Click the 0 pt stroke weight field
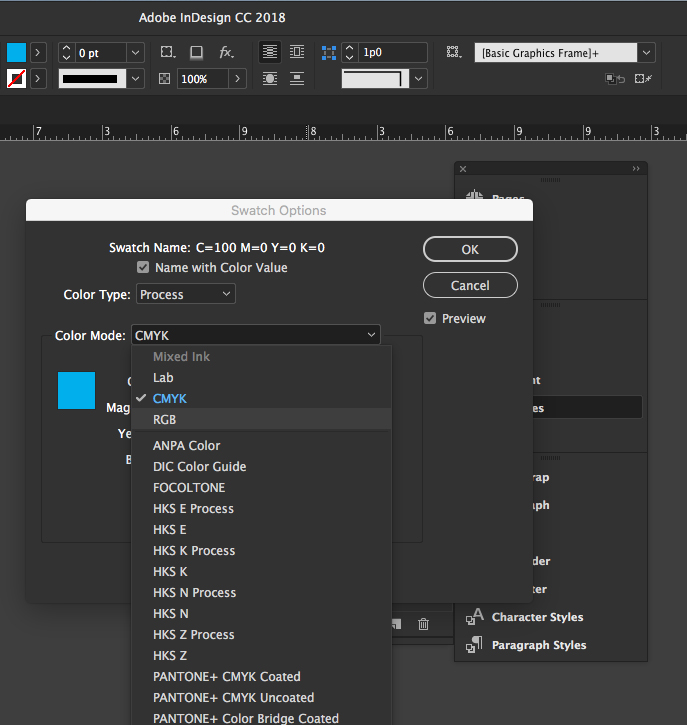 (x=100, y=53)
